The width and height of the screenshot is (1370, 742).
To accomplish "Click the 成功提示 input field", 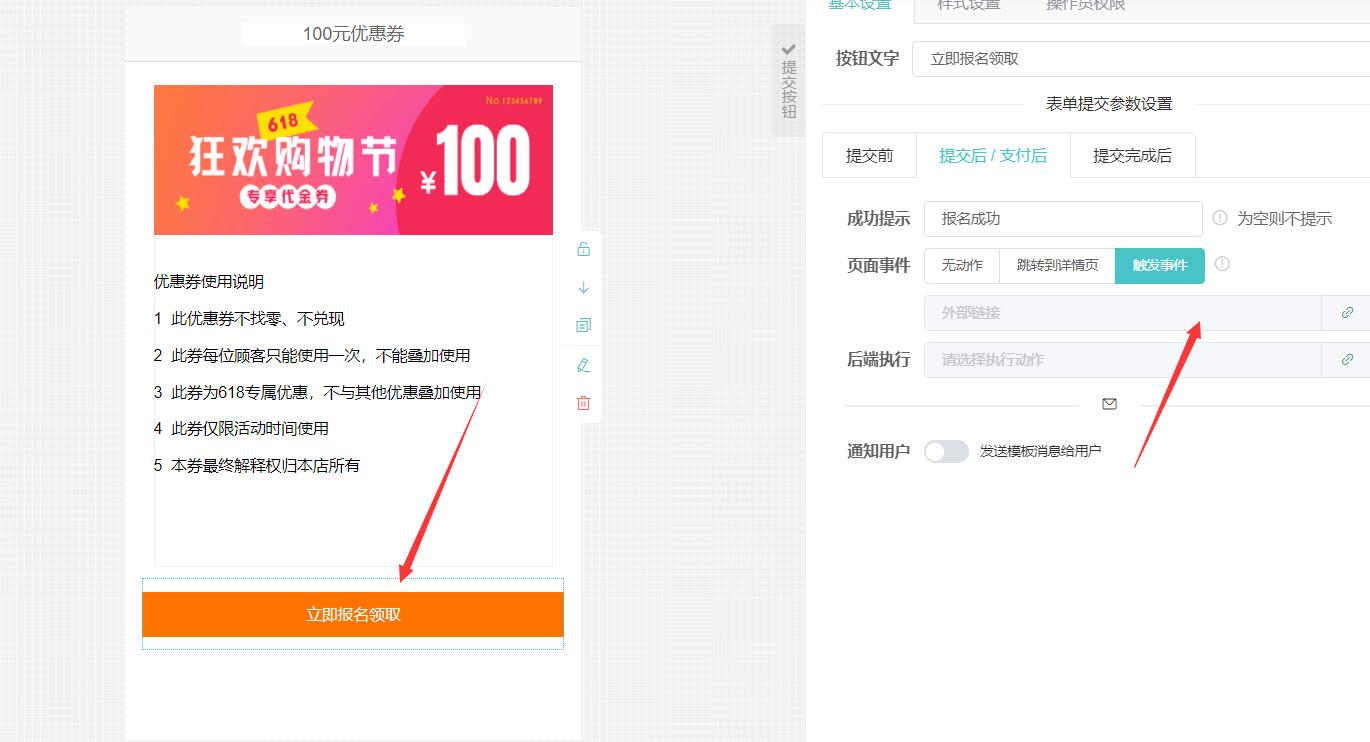I will point(1063,219).
